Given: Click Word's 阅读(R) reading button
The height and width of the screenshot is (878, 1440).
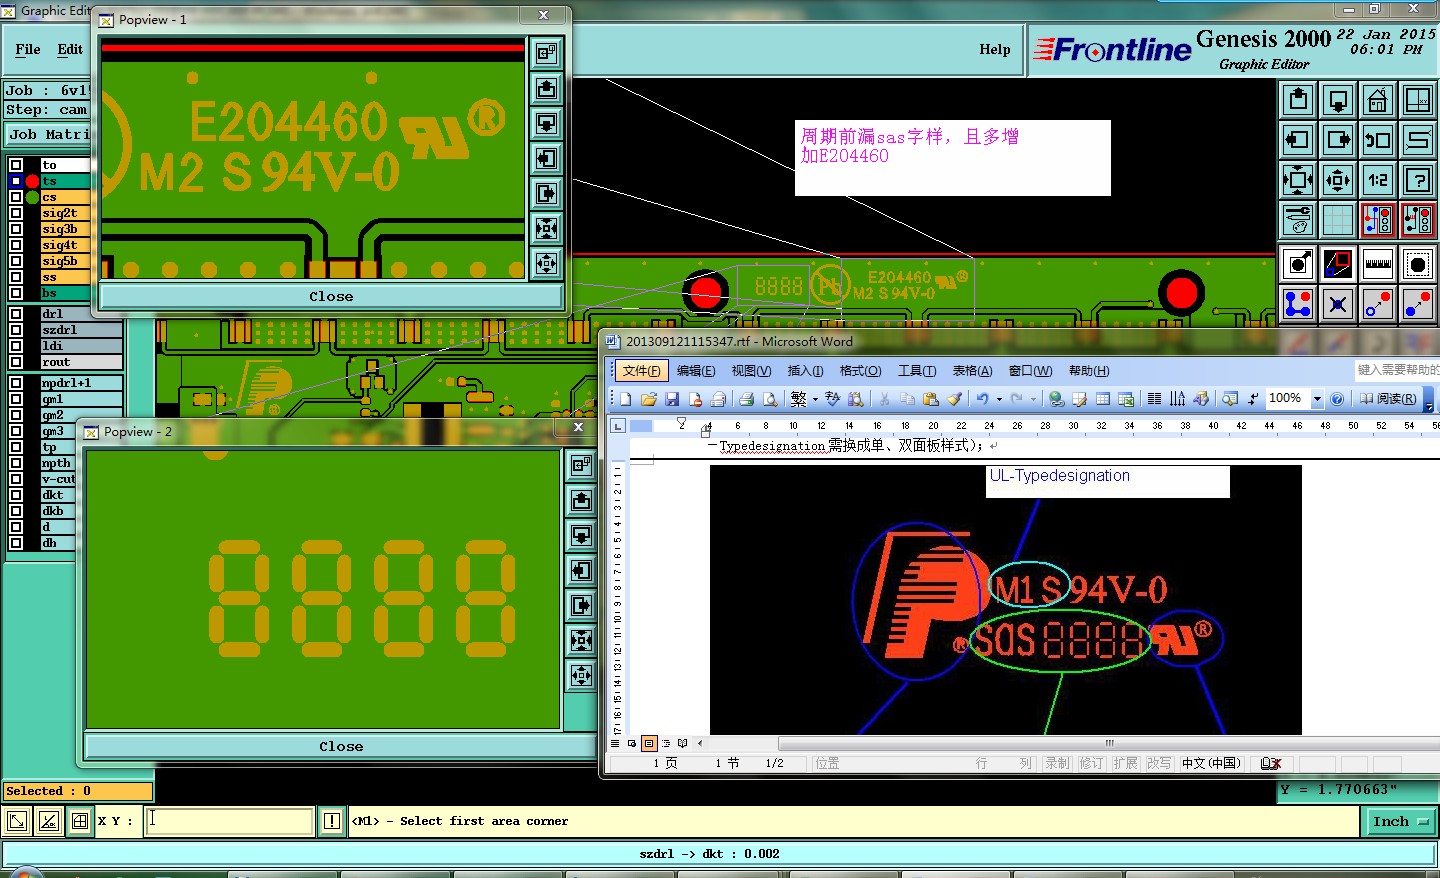Looking at the screenshot, I should pyautogui.click(x=1388, y=399).
